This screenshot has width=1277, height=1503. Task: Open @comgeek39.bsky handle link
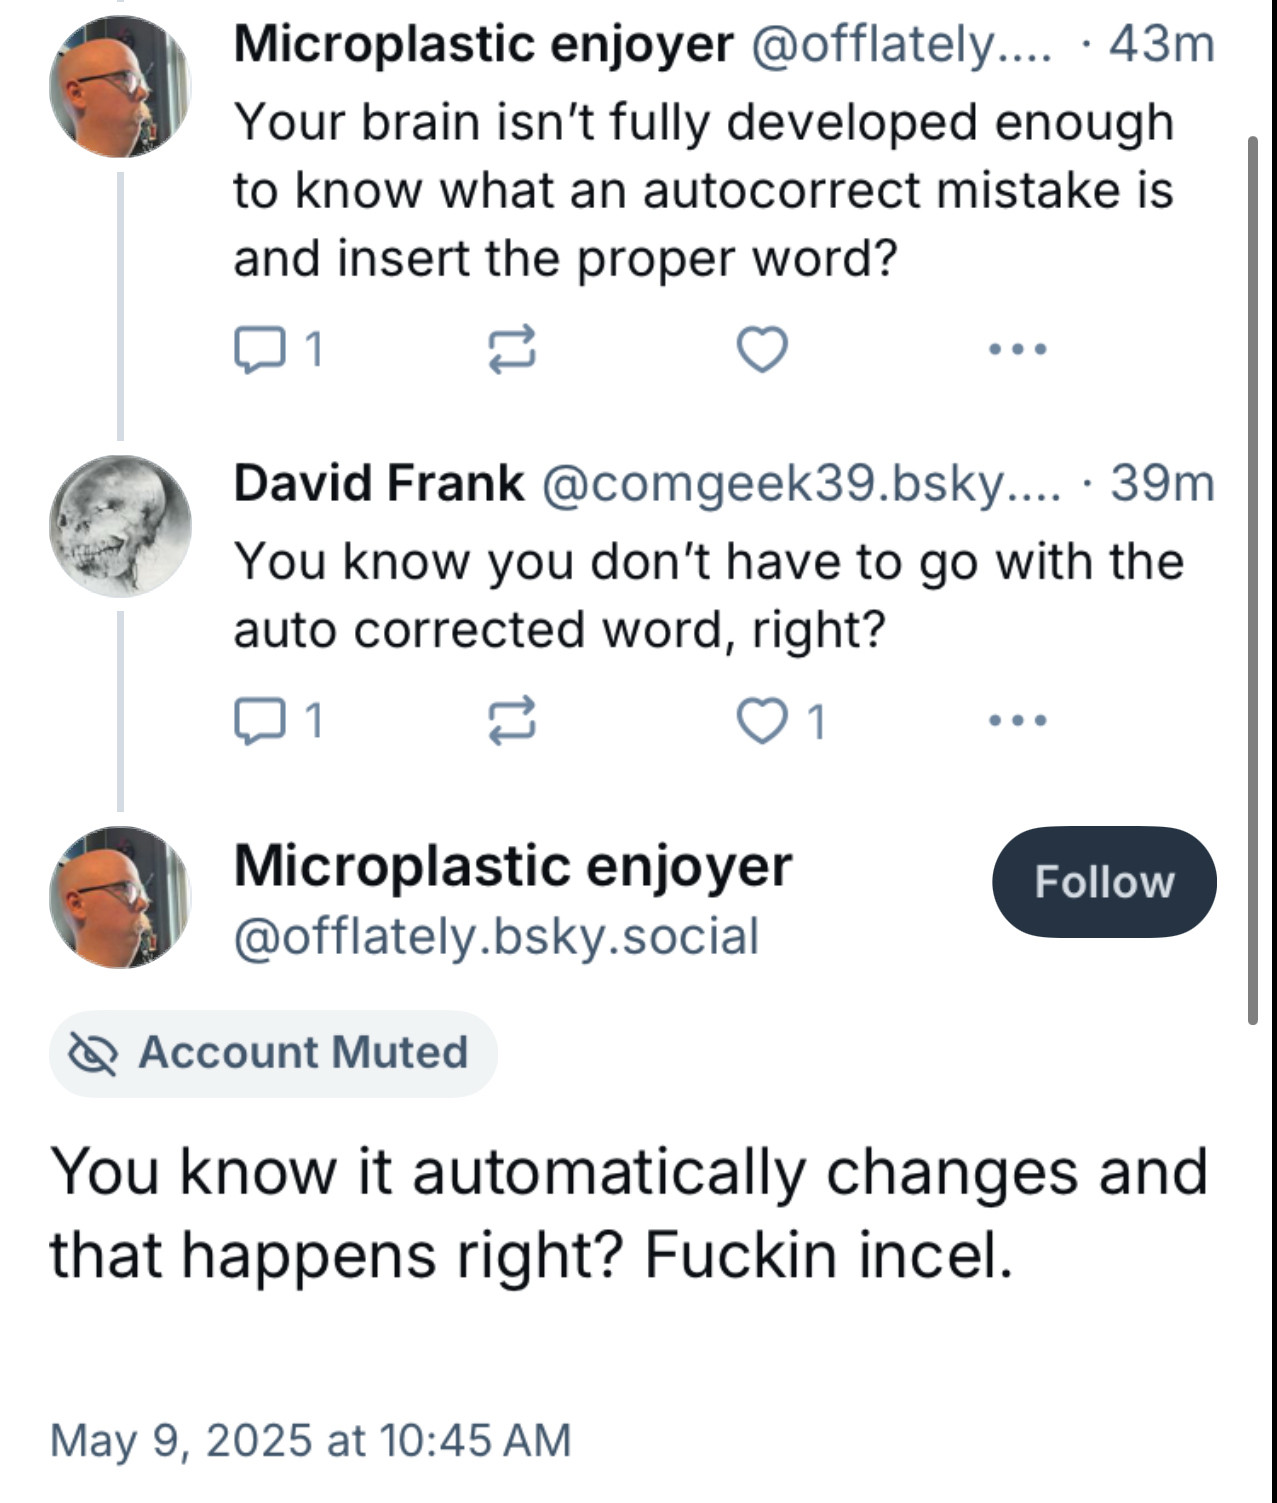pyautogui.click(x=801, y=483)
